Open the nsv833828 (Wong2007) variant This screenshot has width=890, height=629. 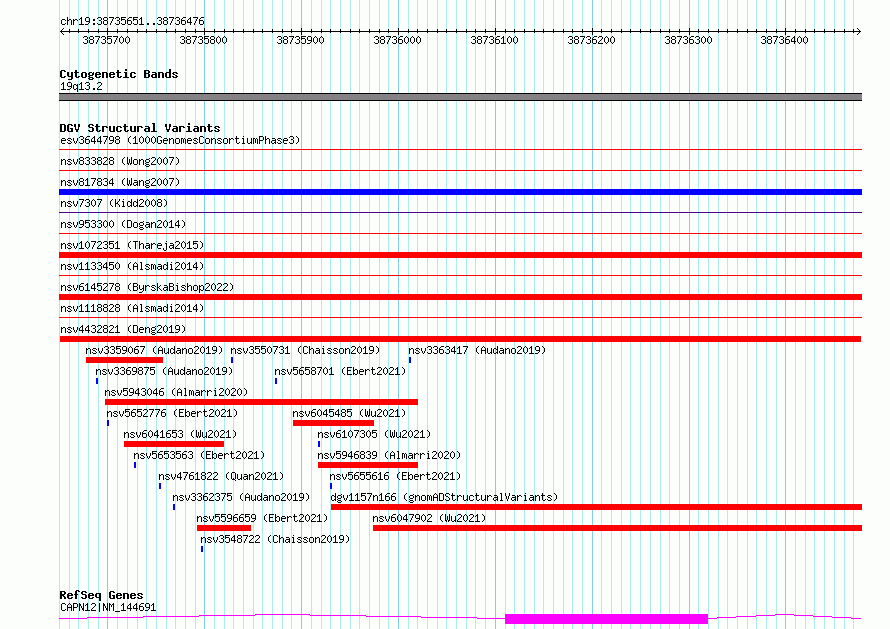pos(120,161)
